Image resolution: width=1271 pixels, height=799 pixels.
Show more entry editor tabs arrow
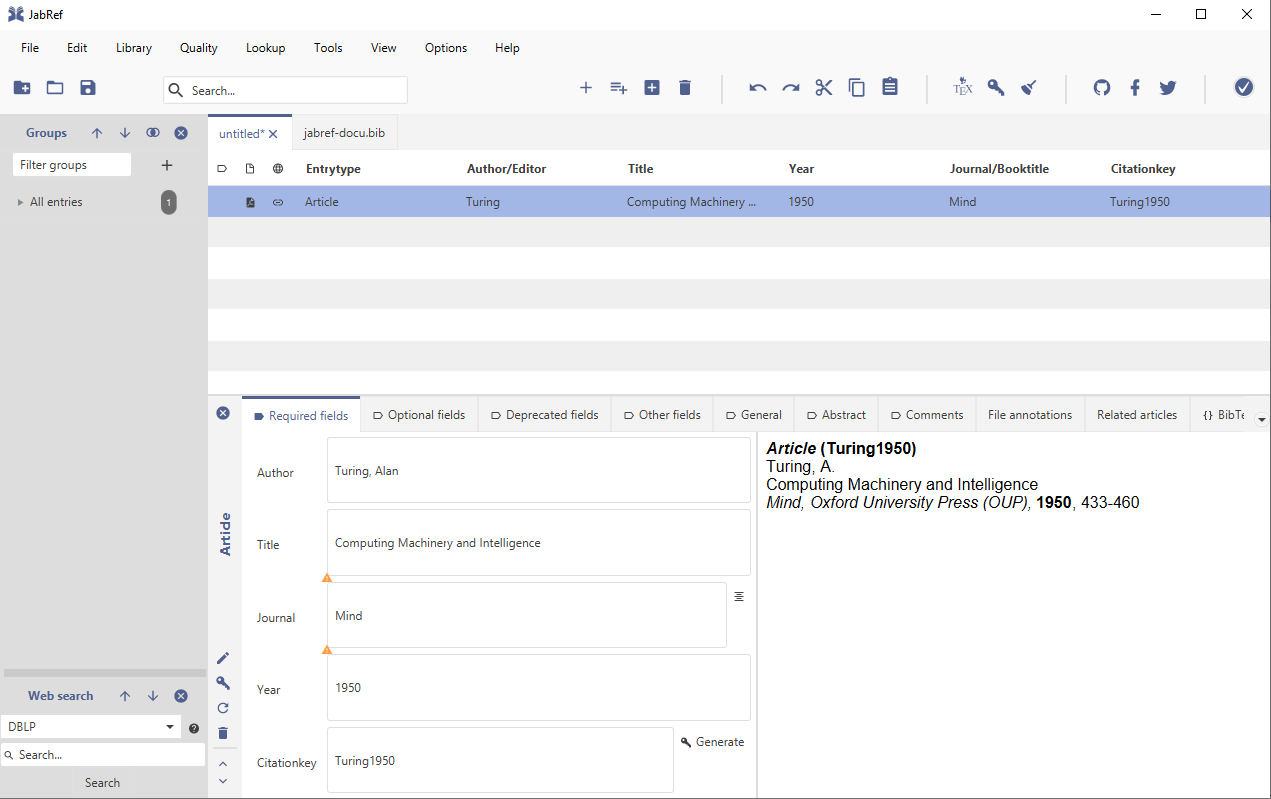[1261, 420]
